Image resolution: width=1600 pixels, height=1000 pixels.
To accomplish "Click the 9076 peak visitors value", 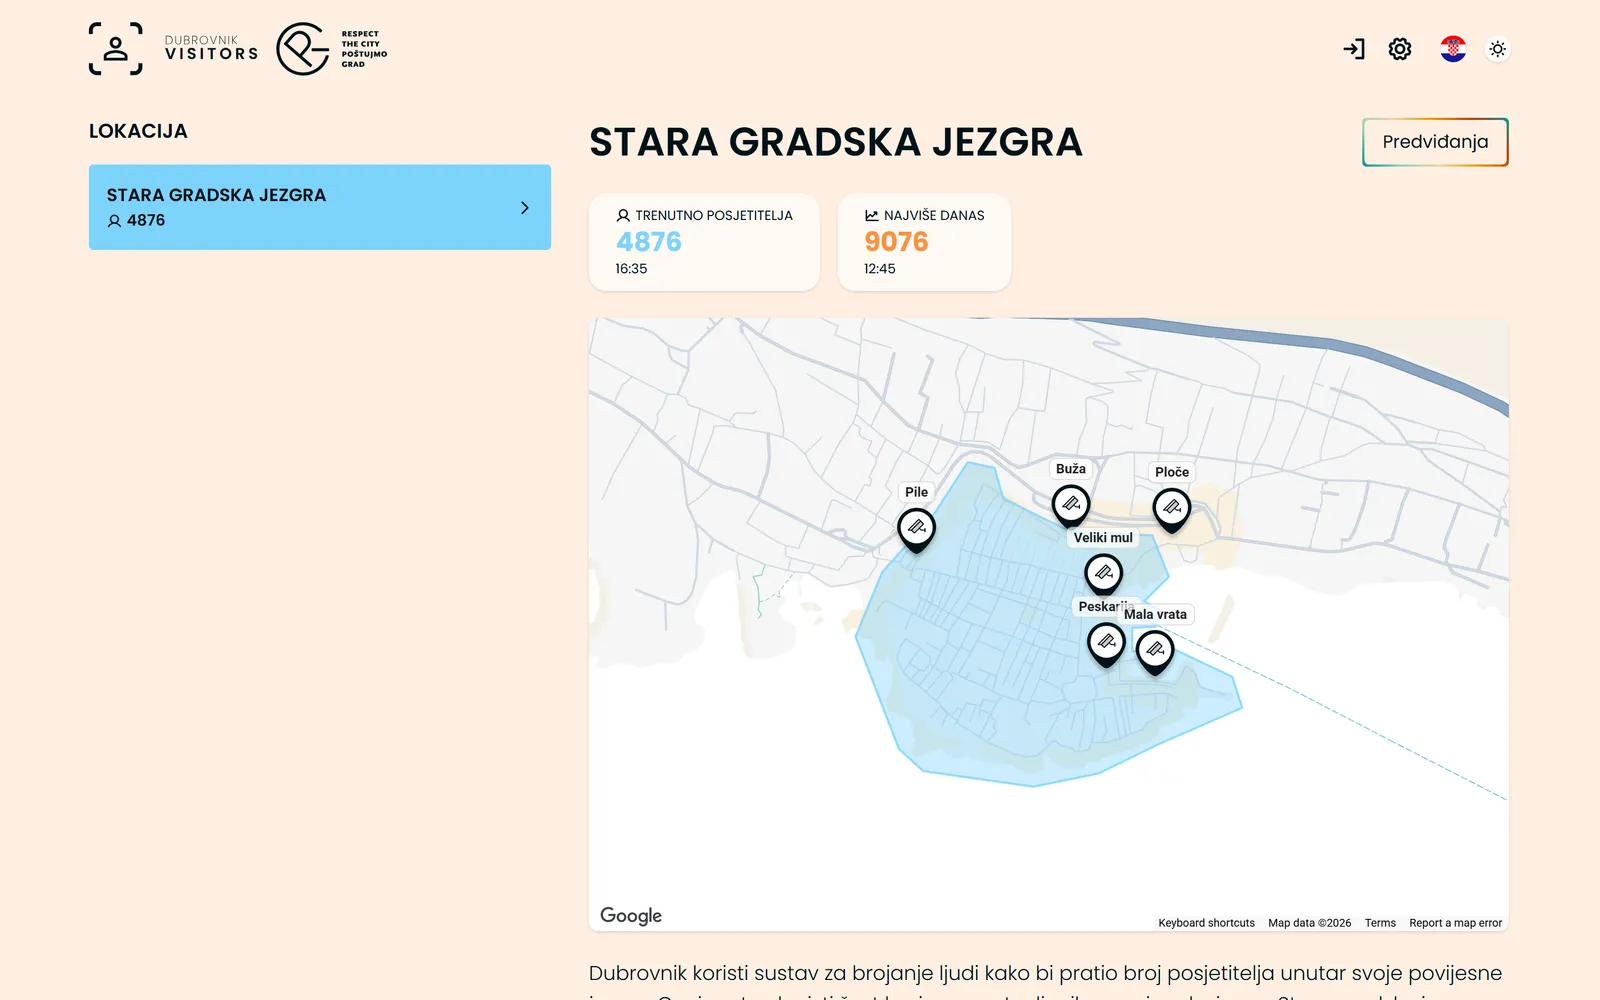I will [x=896, y=242].
